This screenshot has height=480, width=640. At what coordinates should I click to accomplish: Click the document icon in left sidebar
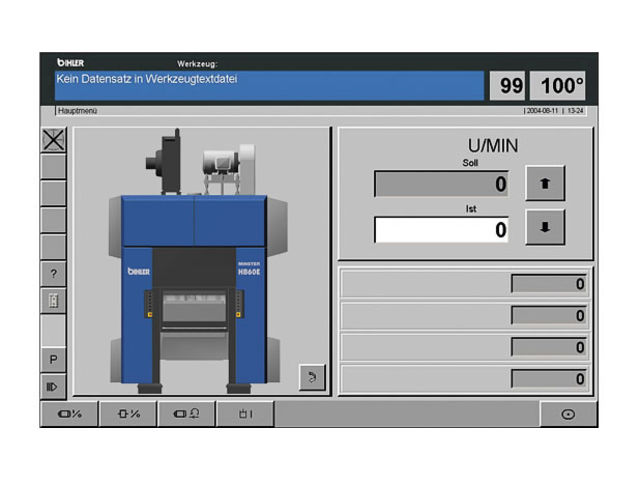click(53, 300)
